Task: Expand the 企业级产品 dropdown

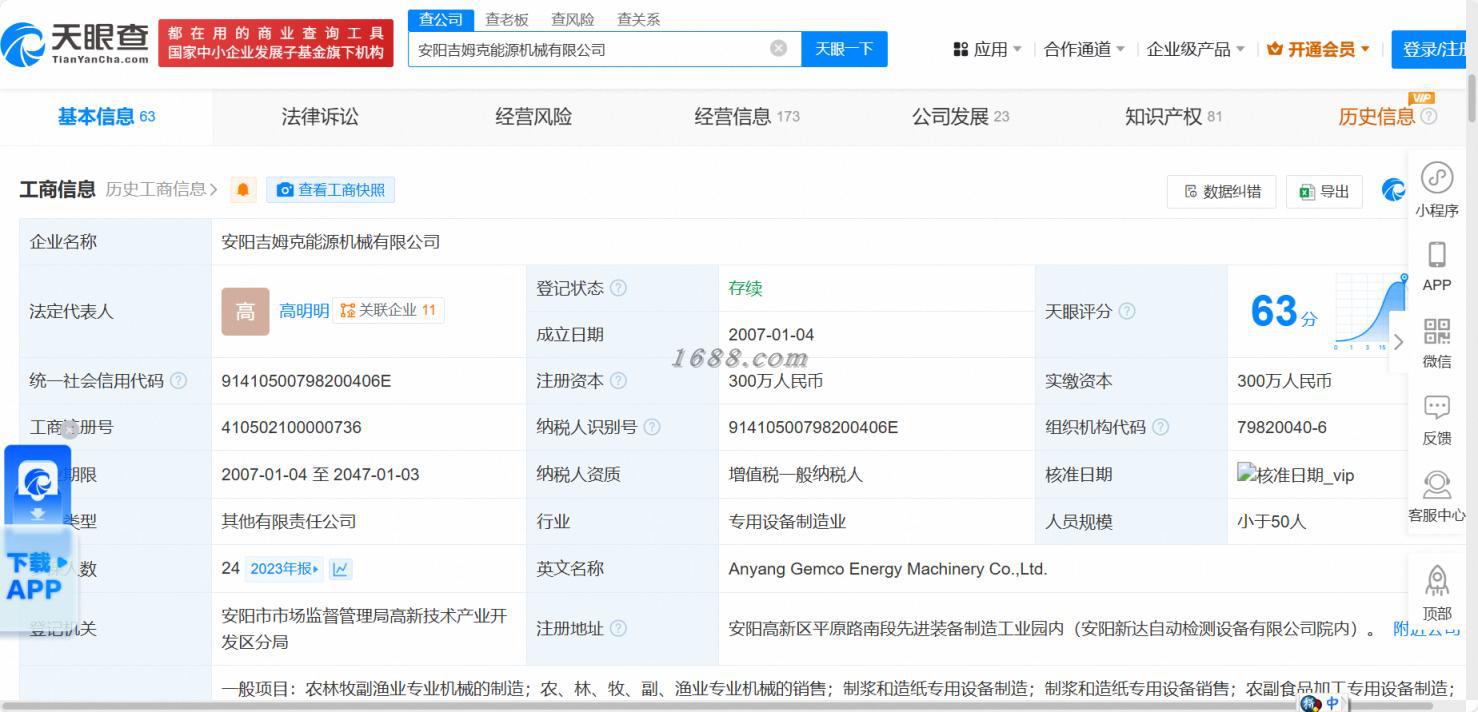Action: [x=1196, y=49]
